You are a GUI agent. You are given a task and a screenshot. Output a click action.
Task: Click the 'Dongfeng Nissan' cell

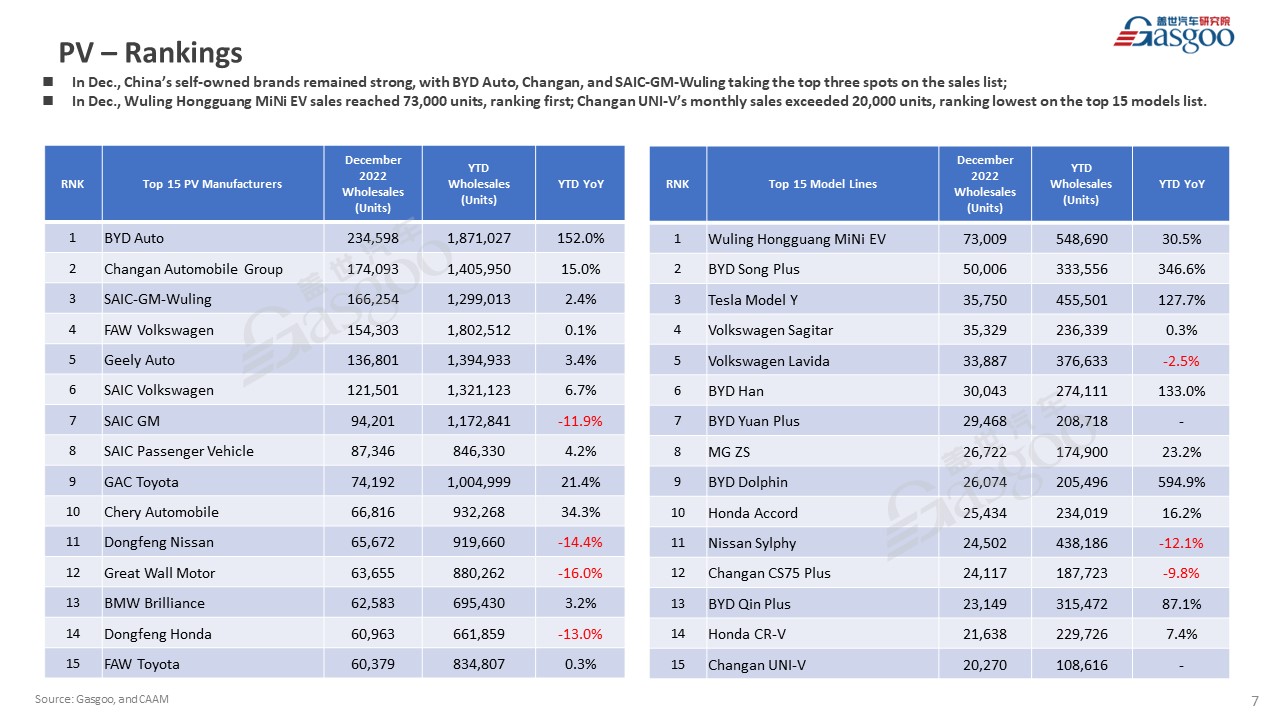pyautogui.click(x=212, y=542)
